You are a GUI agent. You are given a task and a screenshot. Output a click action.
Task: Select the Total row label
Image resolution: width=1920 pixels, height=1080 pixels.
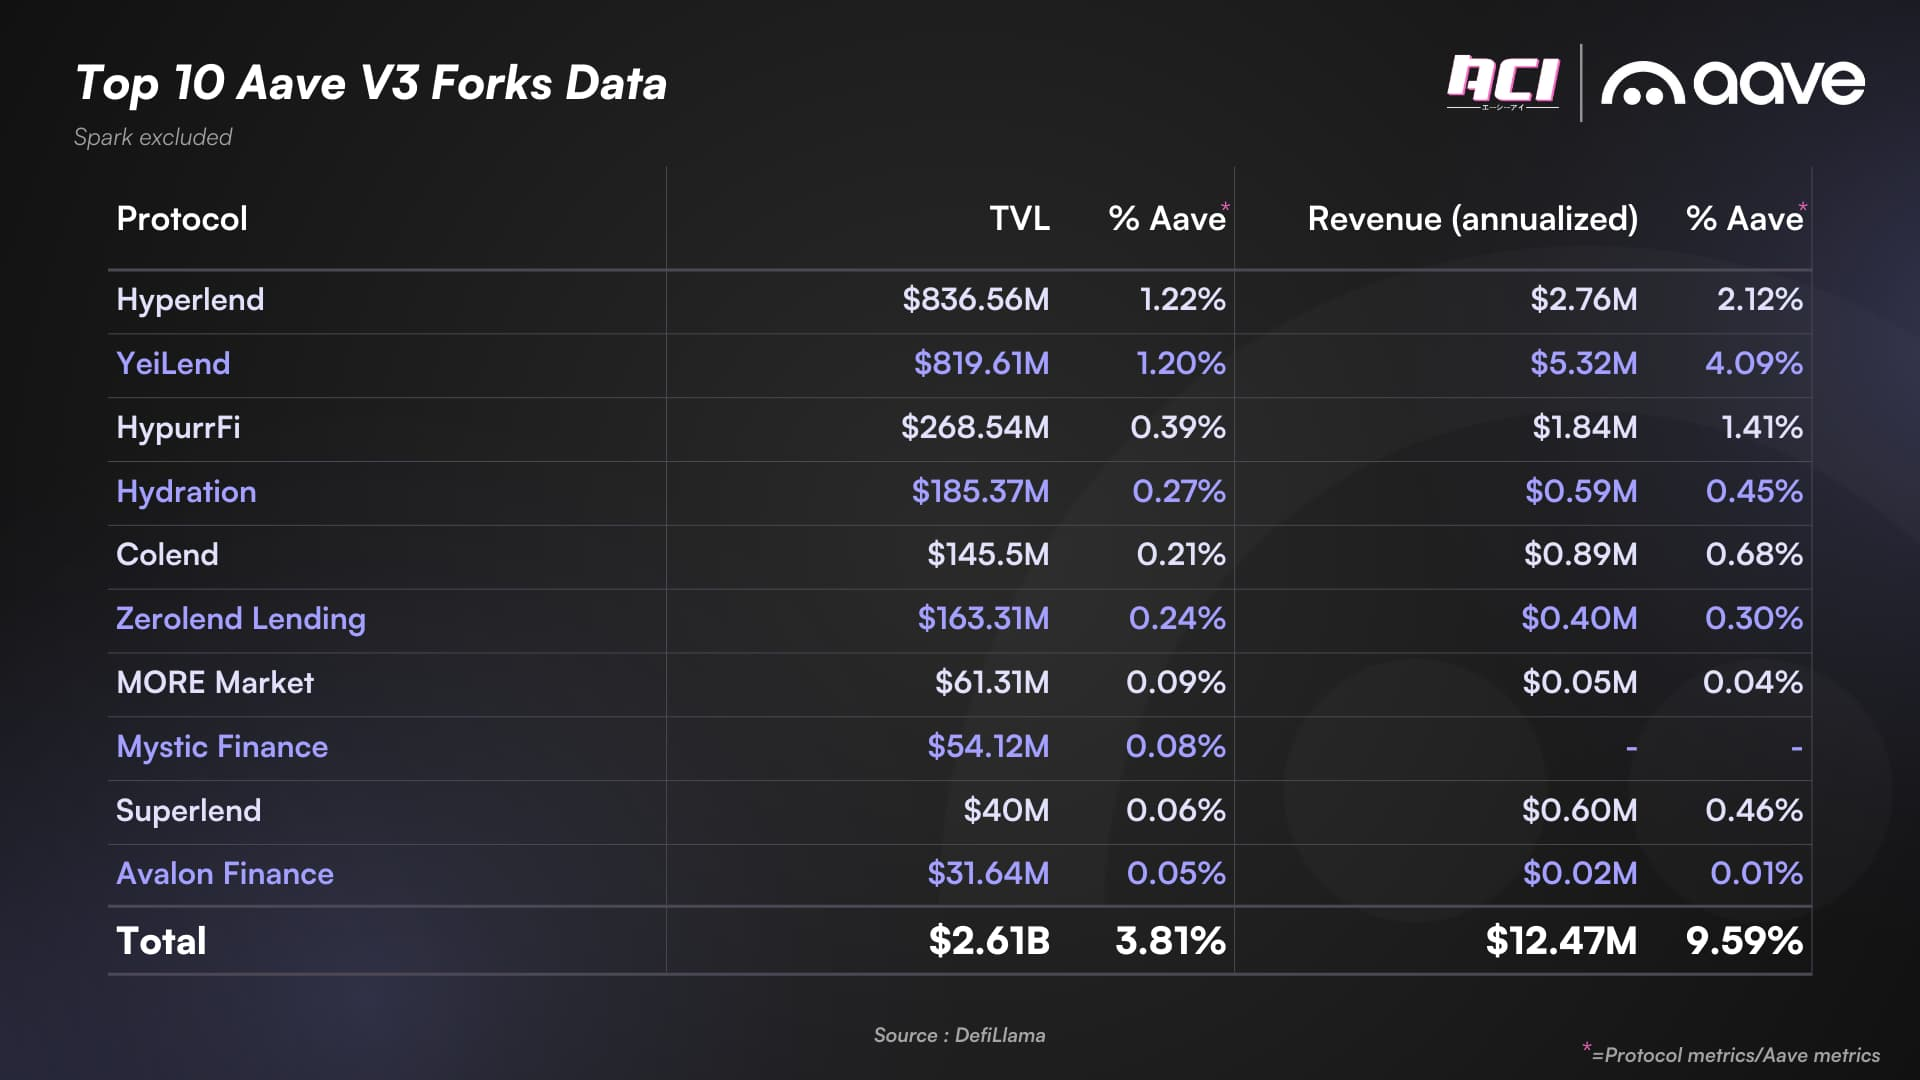[161, 941]
